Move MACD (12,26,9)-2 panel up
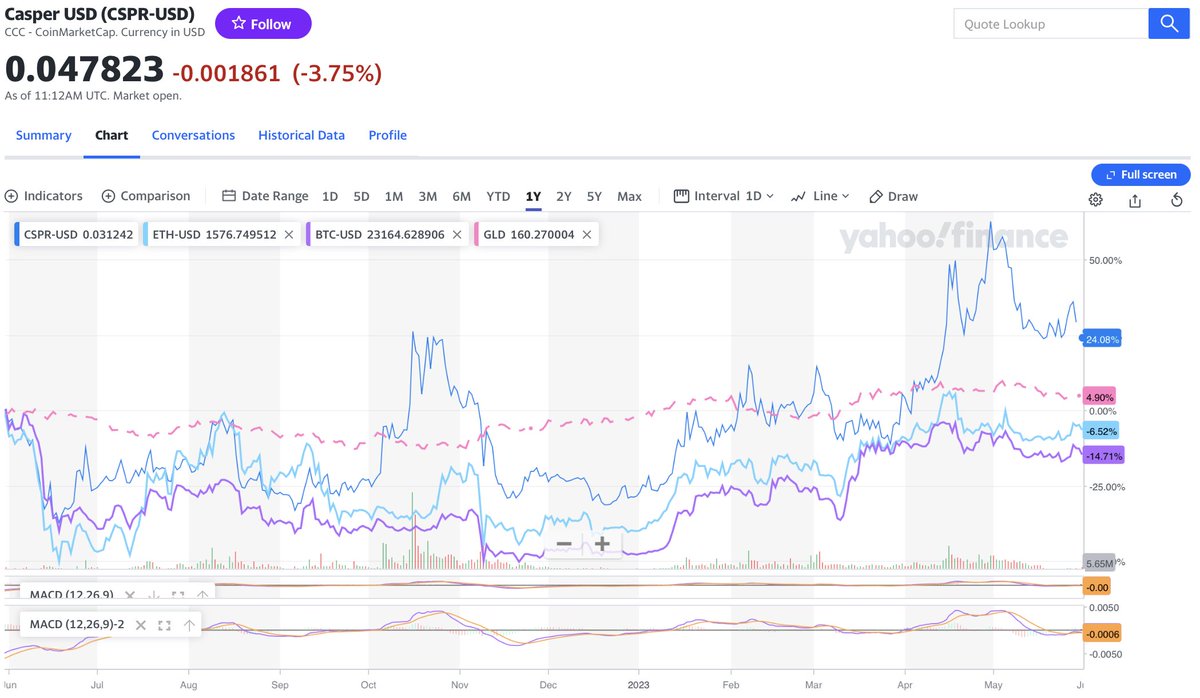The width and height of the screenshot is (1200, 698). pos(189,625)
